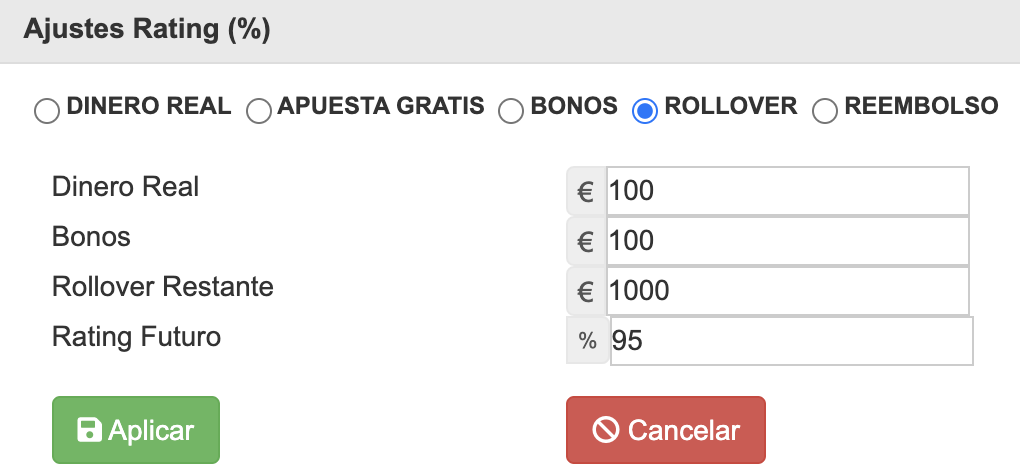Click the Rating Futuro field label

[136, 336]
